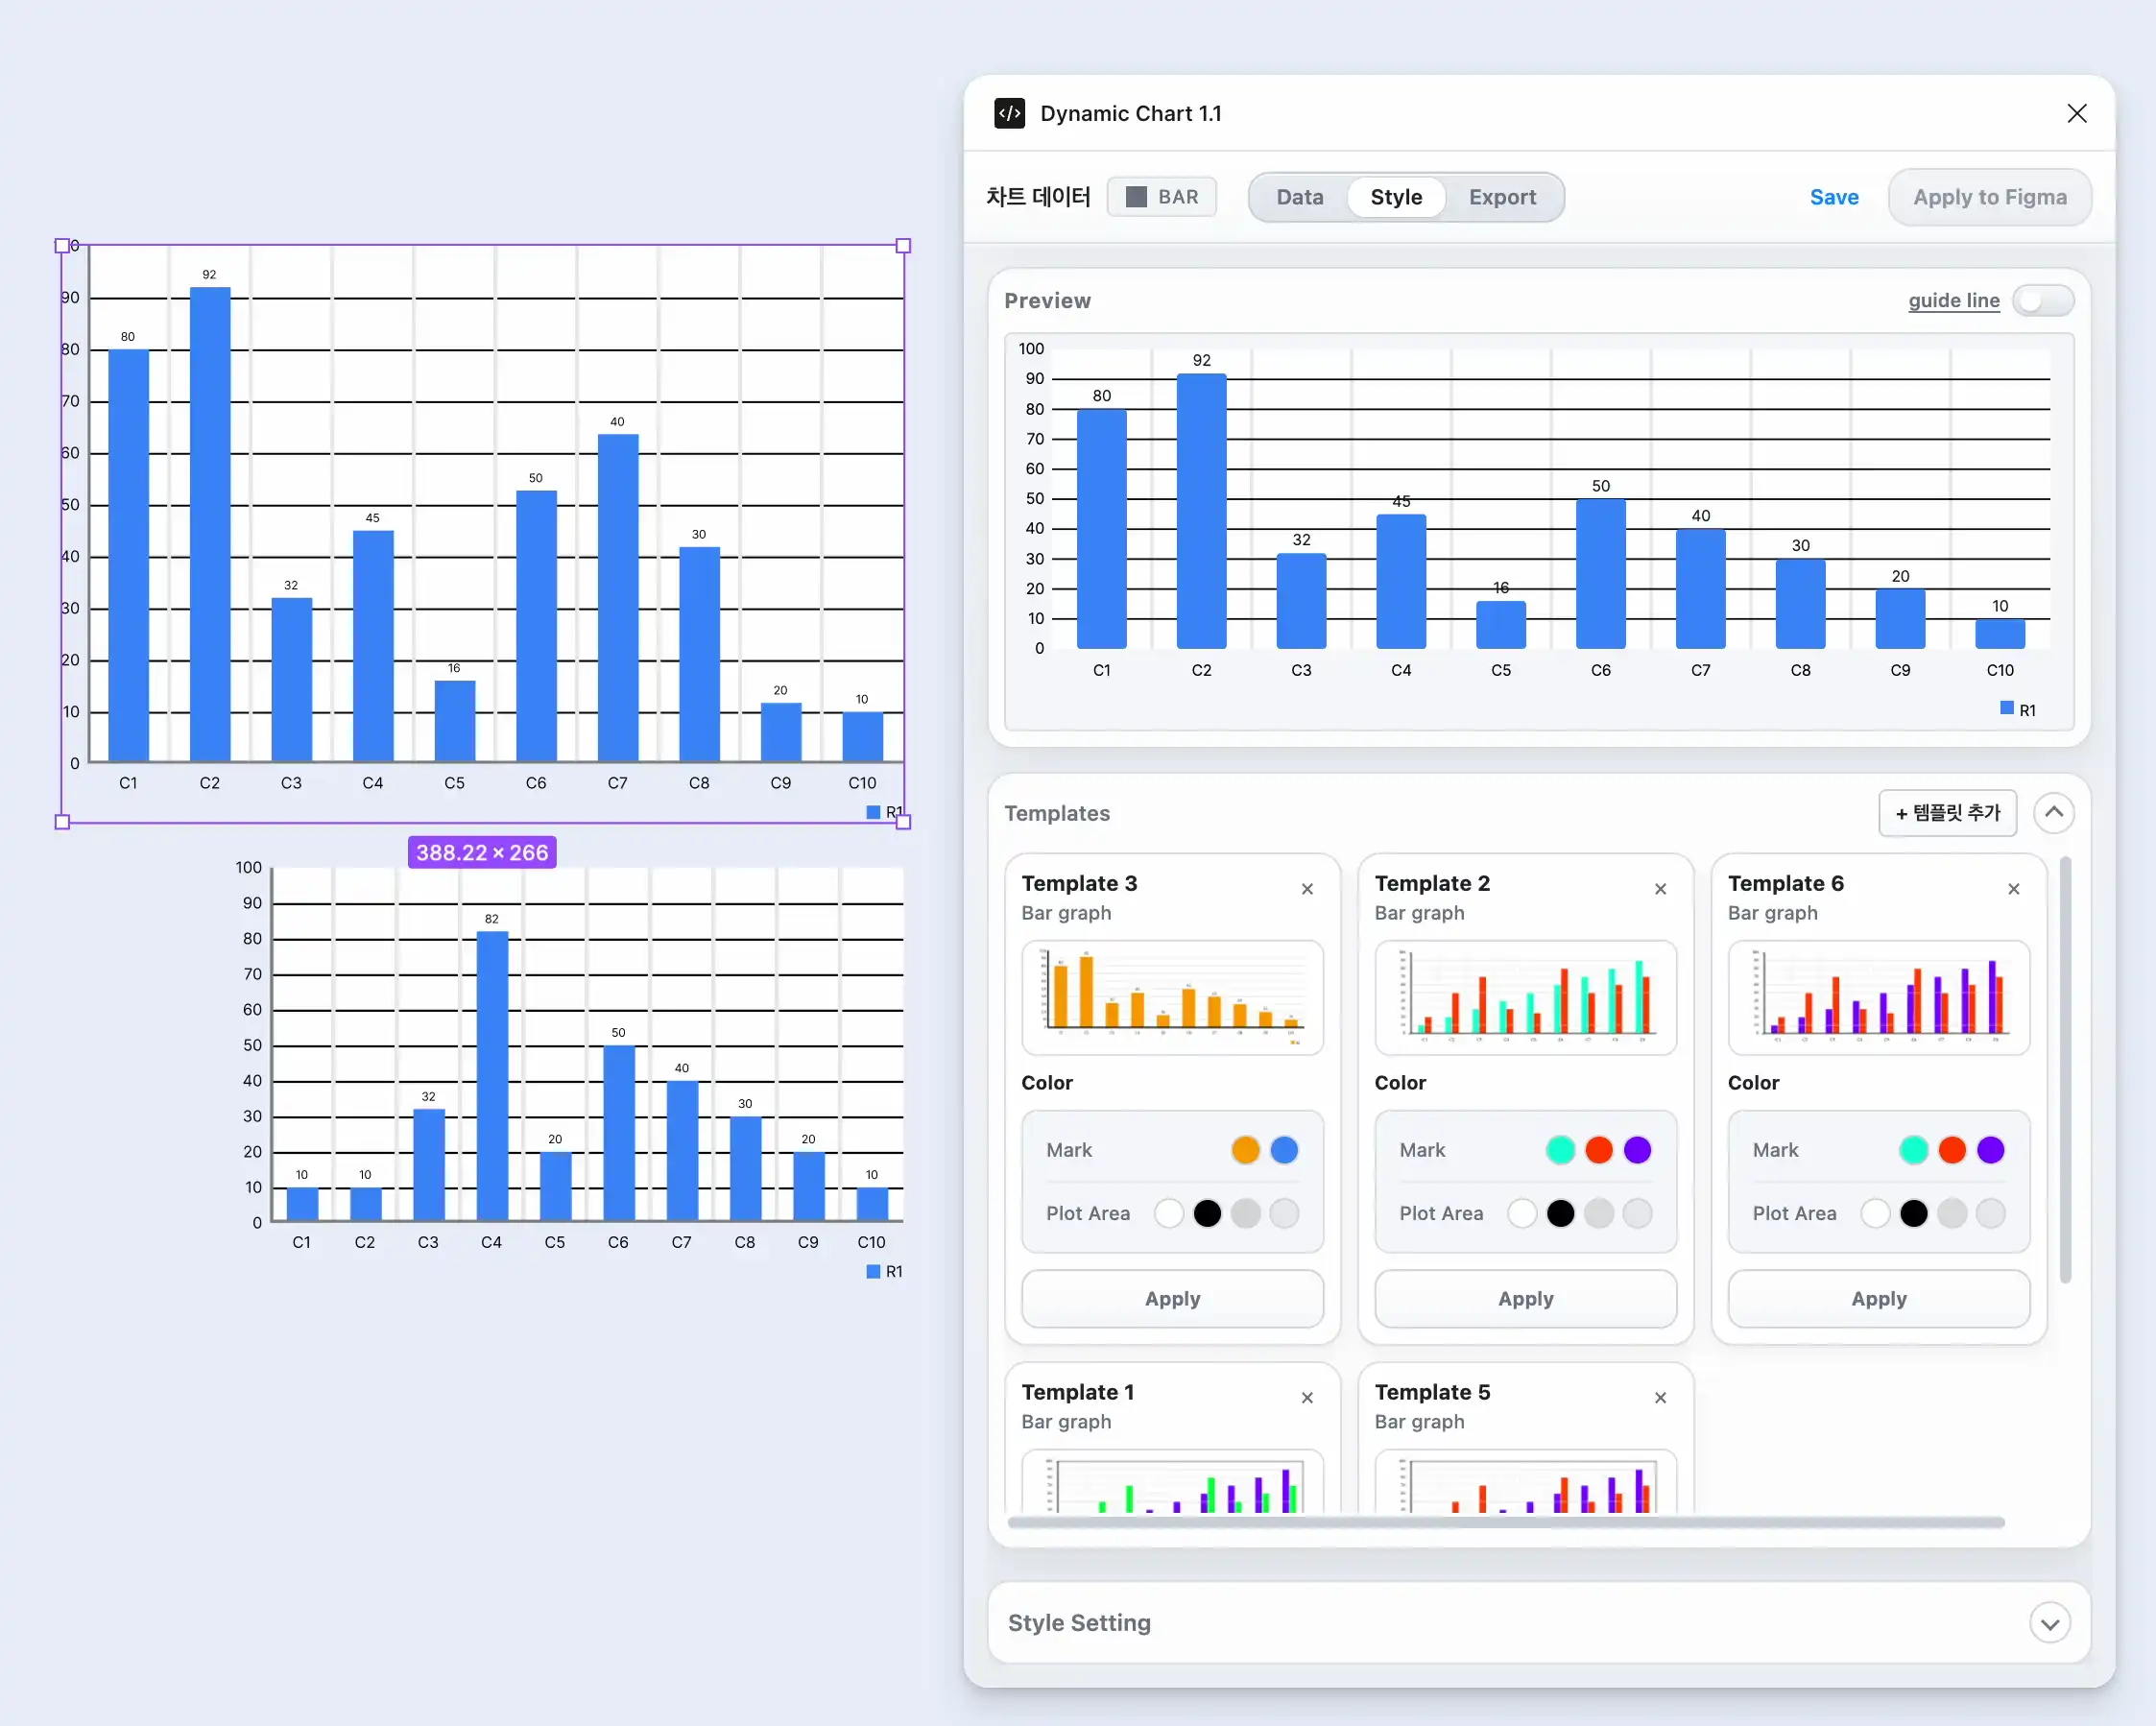2156x1726 pixels.
Task: Pick the purple Mark color in Template 6
Action: (x=1990, y=1150)
